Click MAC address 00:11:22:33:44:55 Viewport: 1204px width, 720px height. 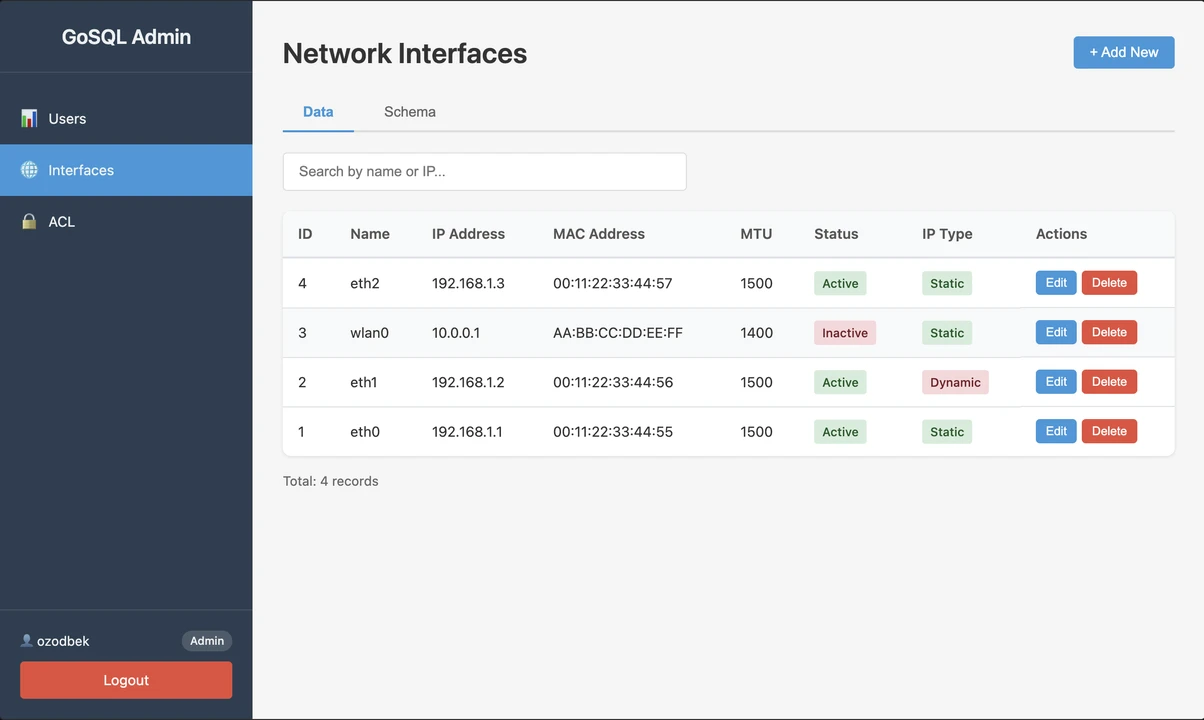[x=613, y=432]
